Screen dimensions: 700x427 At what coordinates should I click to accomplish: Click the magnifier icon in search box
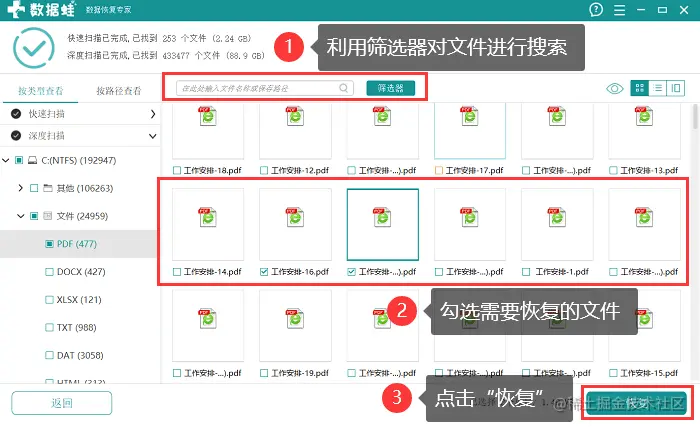343,88
